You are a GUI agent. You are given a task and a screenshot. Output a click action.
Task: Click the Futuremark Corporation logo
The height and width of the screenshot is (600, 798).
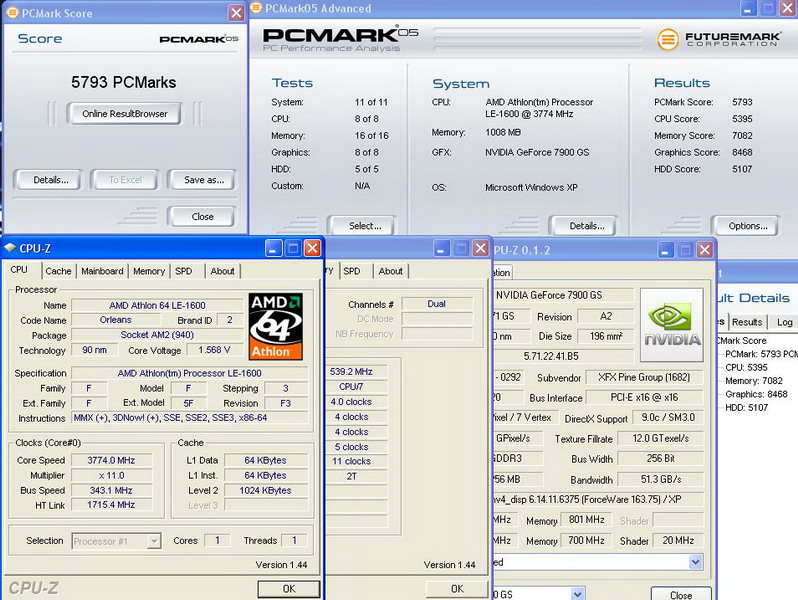pyautogui.click(x=718, y=39)
